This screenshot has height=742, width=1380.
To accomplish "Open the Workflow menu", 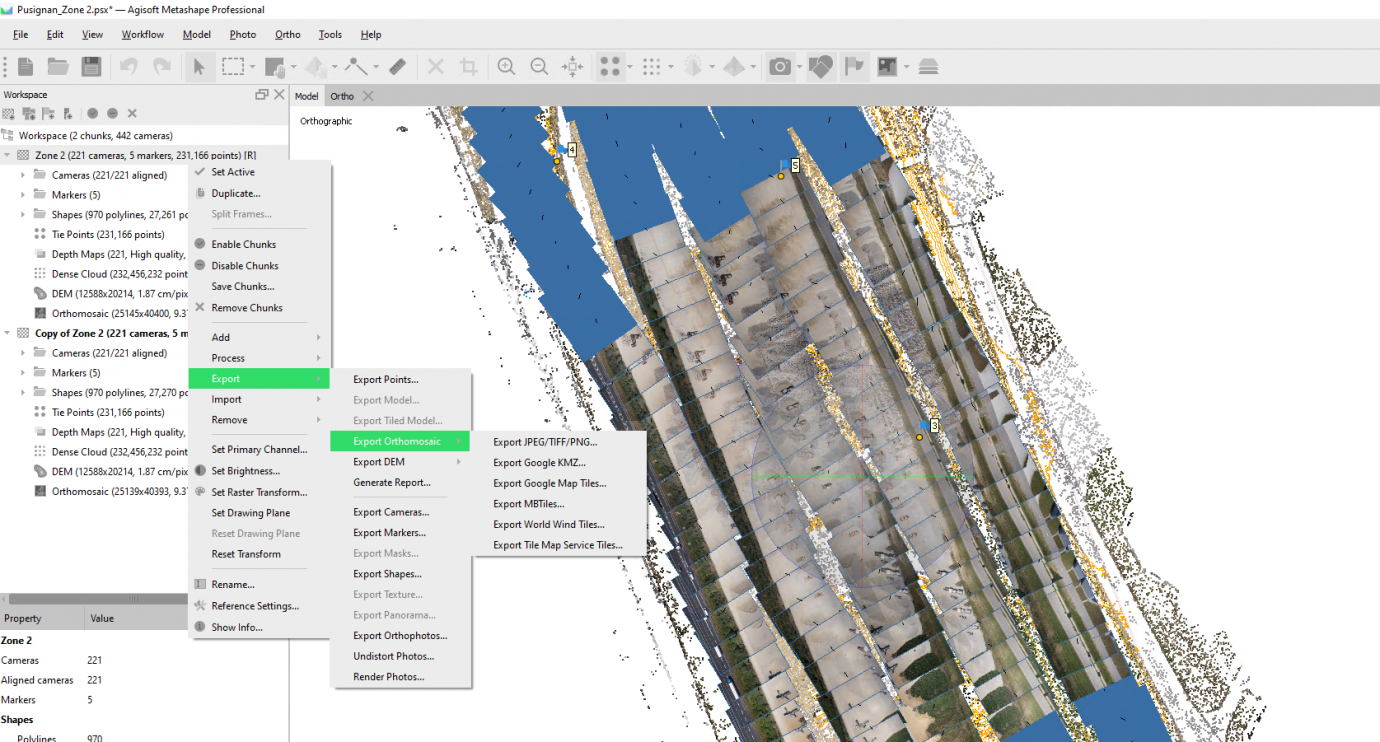I will point(142,34).
